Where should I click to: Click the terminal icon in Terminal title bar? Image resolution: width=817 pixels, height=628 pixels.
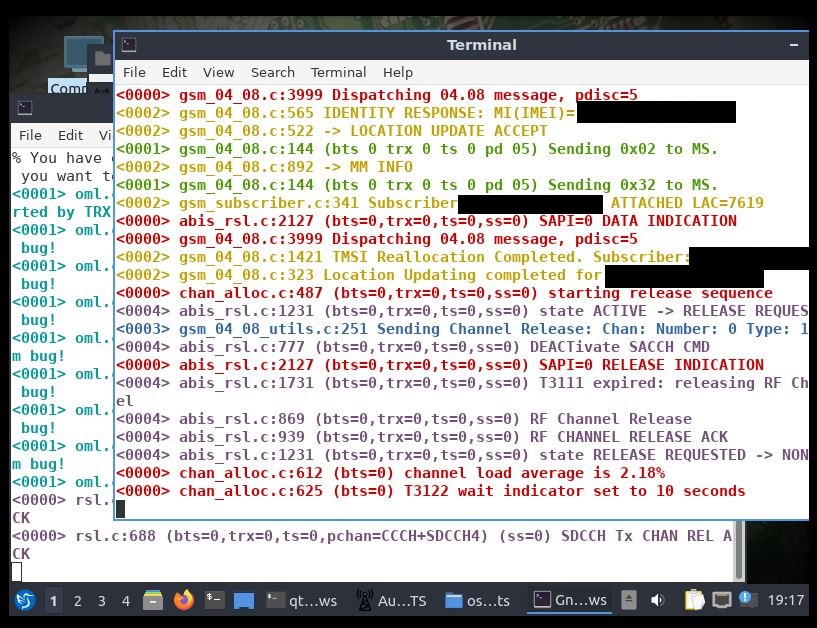(x=129, y=45)
